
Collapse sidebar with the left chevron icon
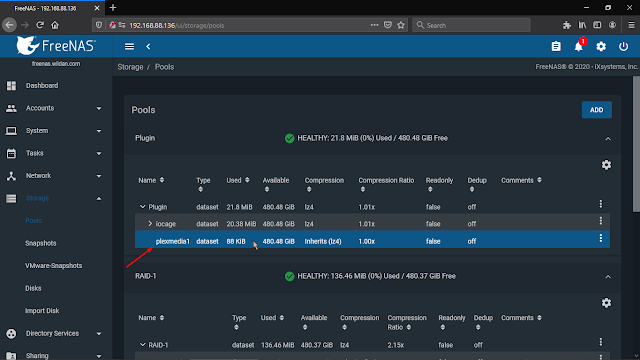click(x=148, y=47)
